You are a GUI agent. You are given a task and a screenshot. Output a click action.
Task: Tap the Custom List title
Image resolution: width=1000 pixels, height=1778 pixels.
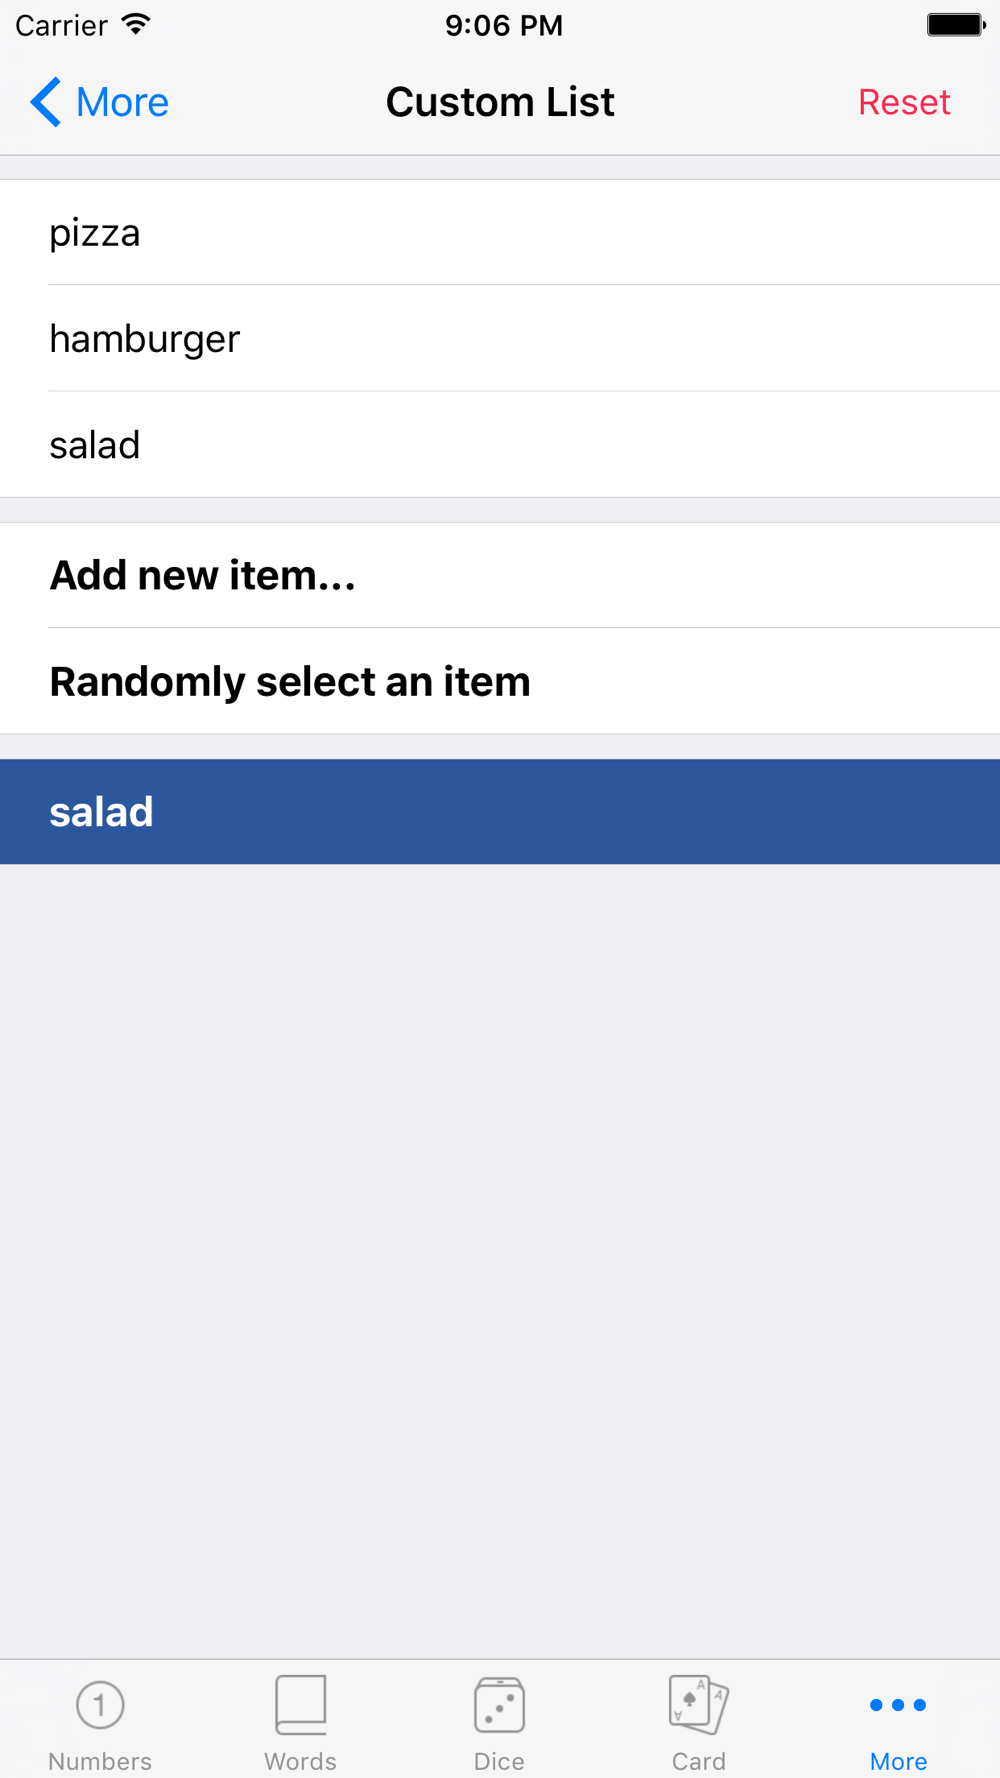click(500, 102)
